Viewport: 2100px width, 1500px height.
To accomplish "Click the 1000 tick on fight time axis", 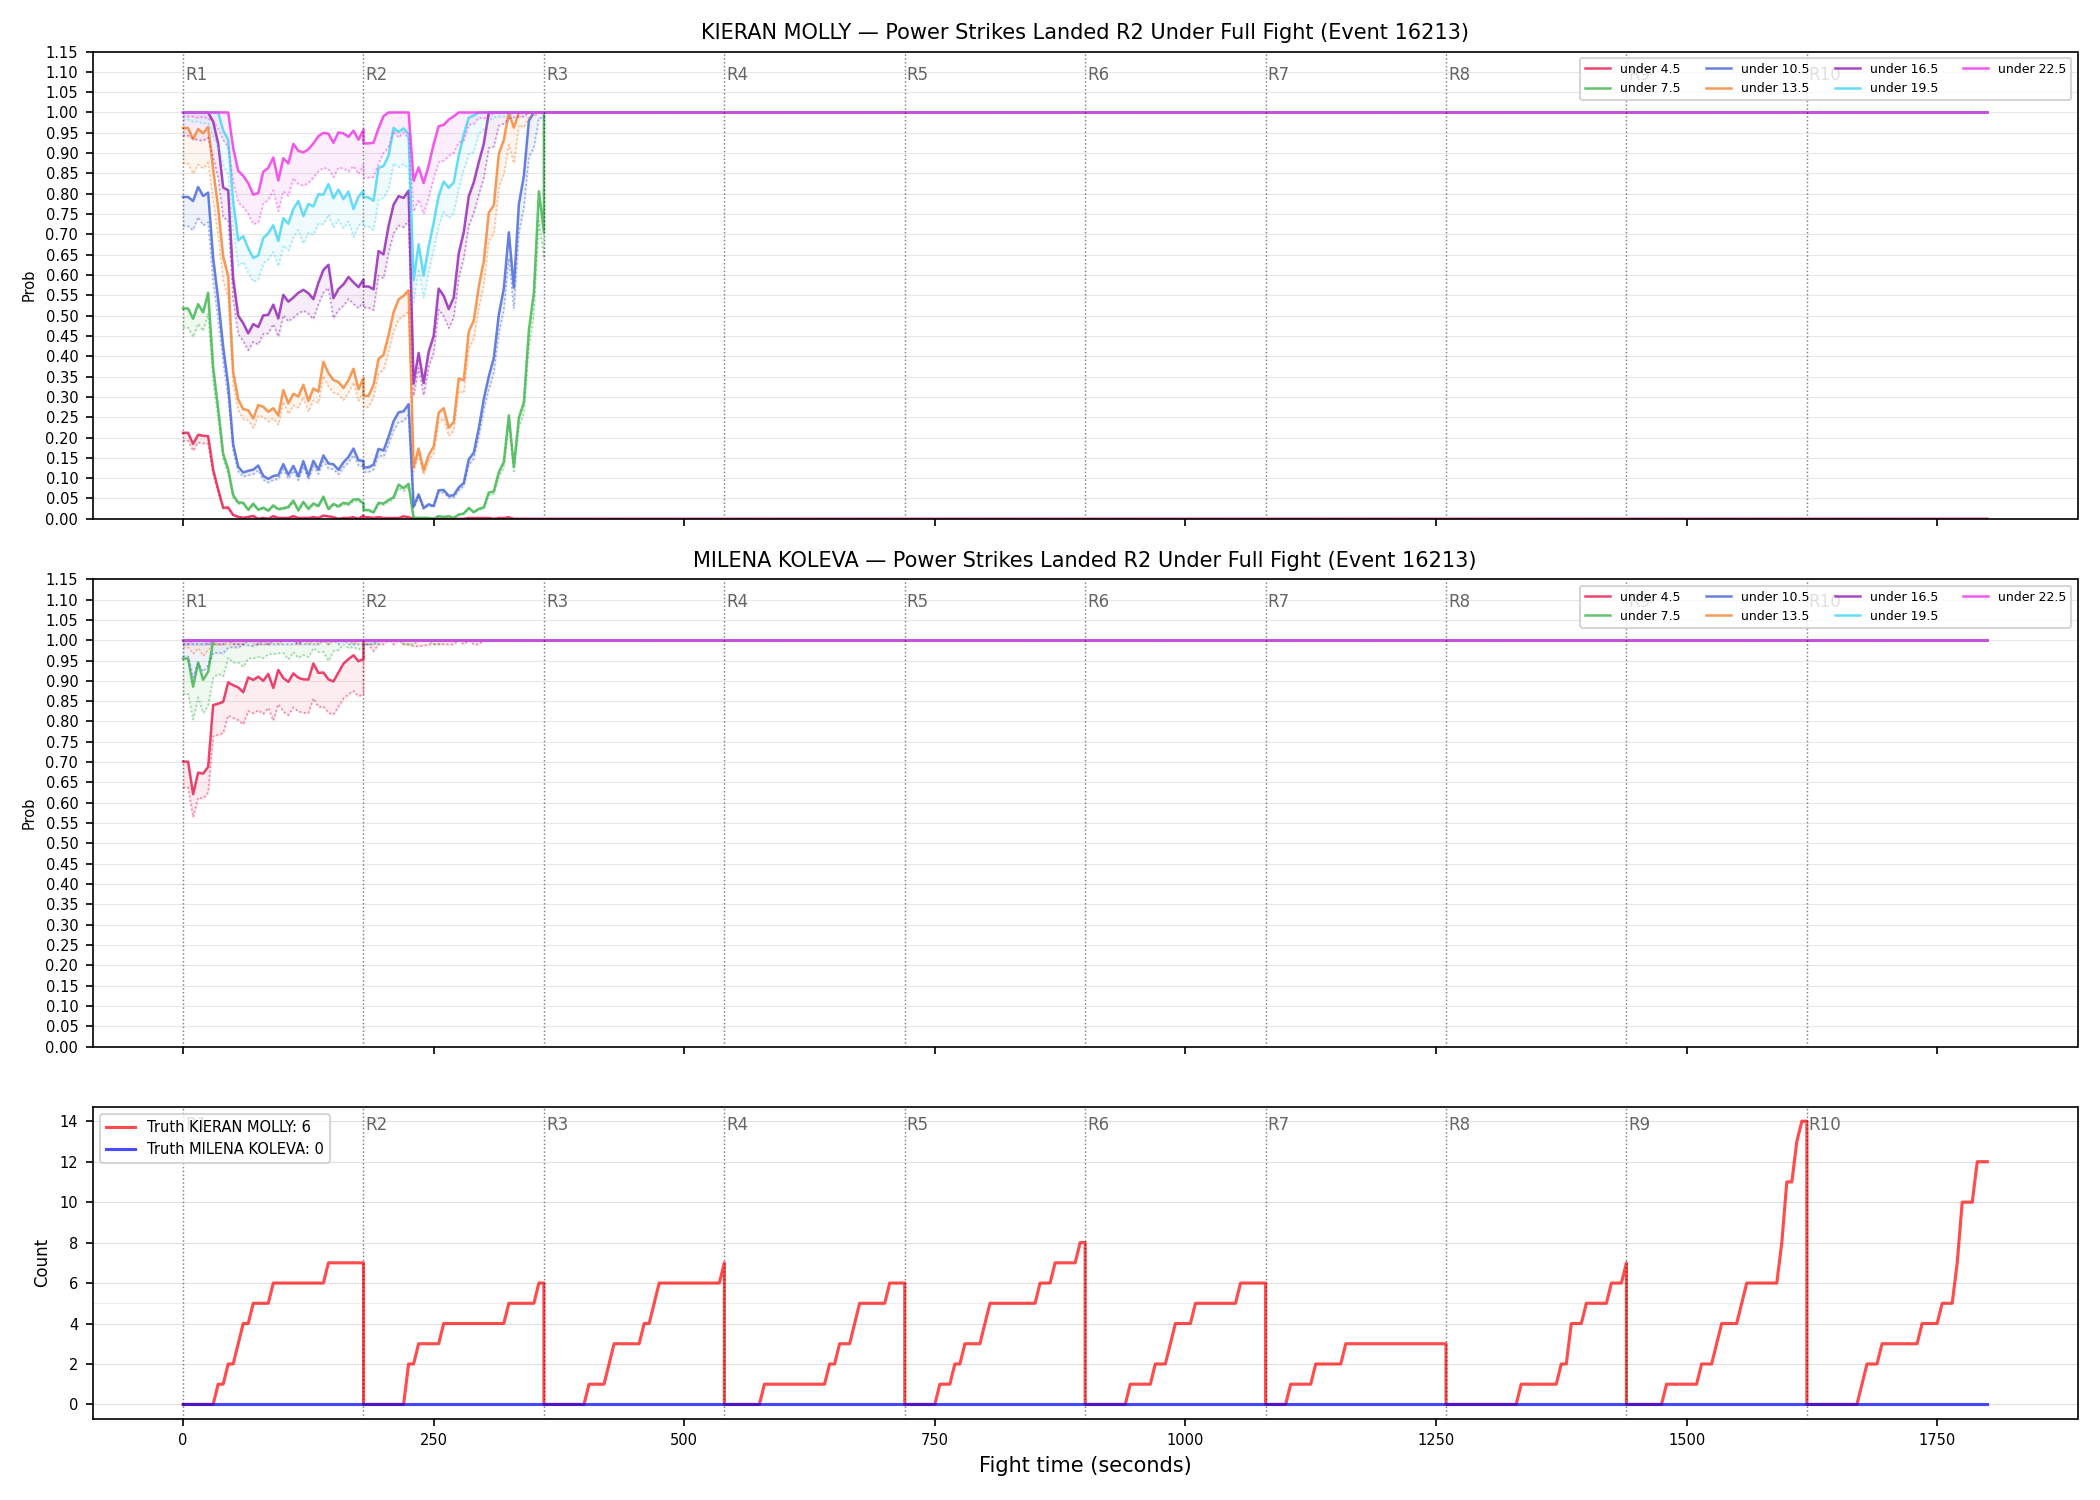I will (x=1185, y=1440).
